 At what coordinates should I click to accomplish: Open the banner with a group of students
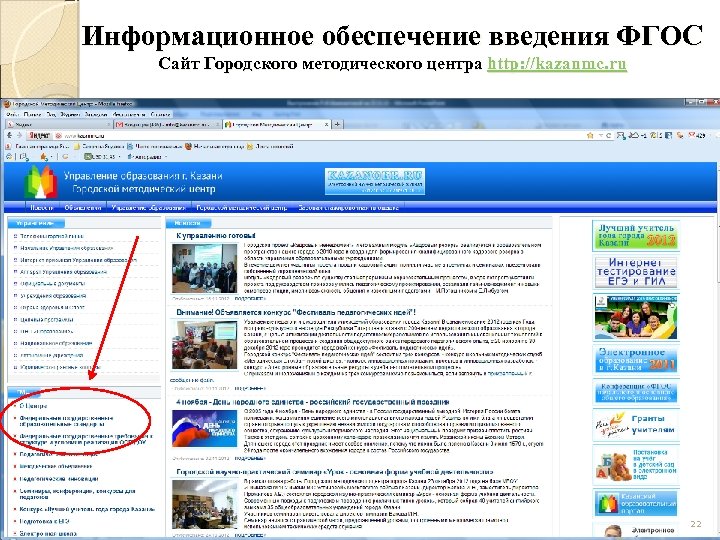pos(636,317)
